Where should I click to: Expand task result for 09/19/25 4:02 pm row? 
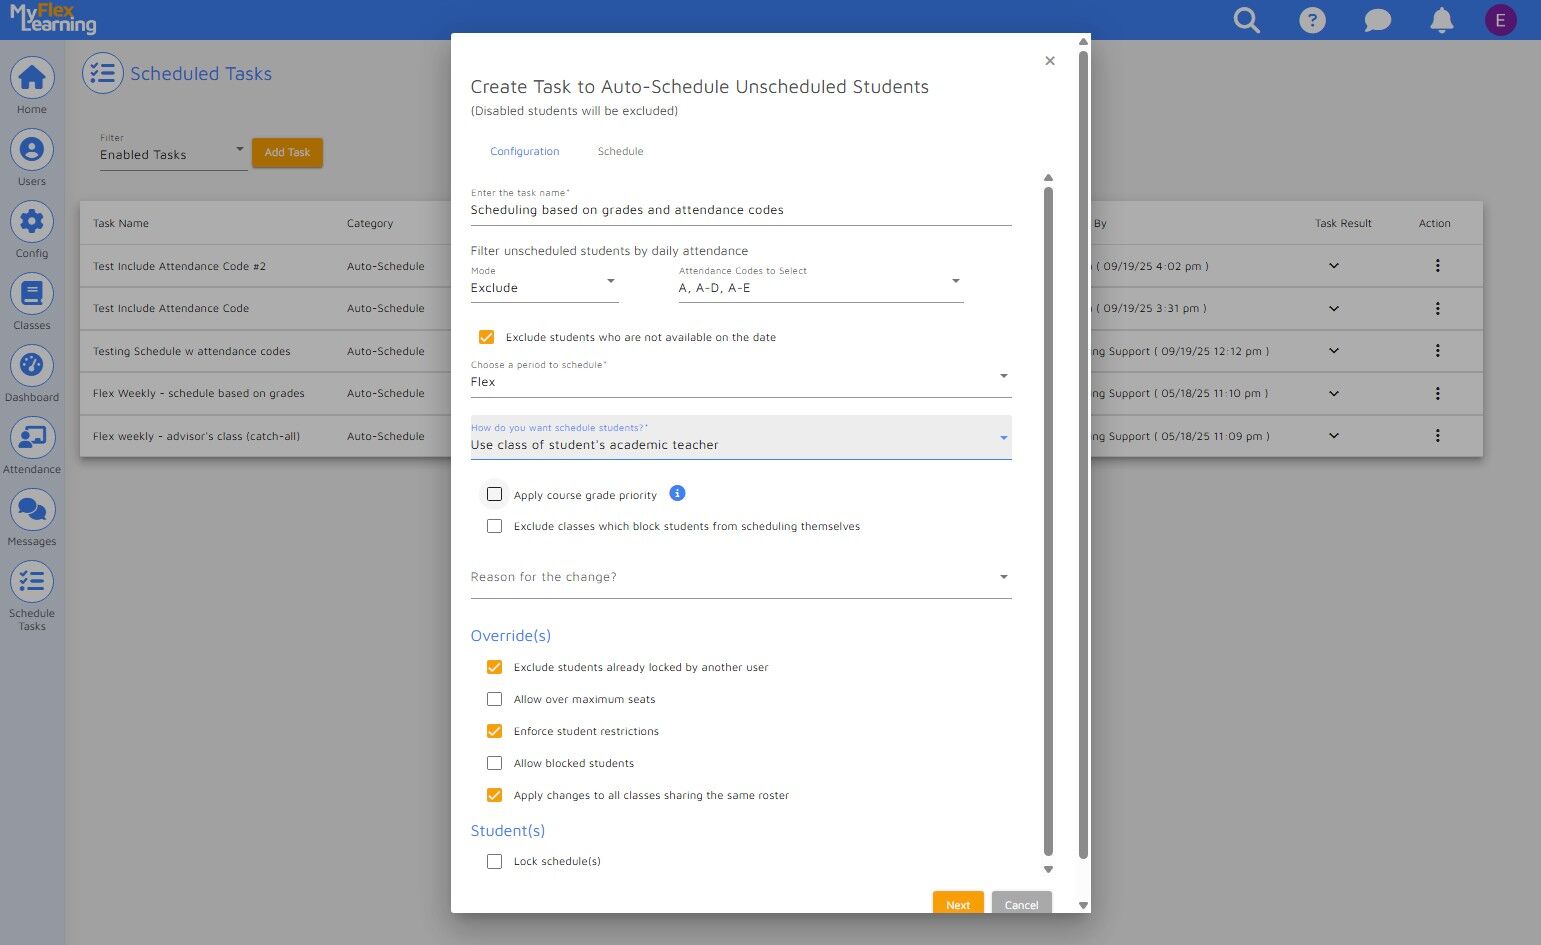click(1334, 266)
